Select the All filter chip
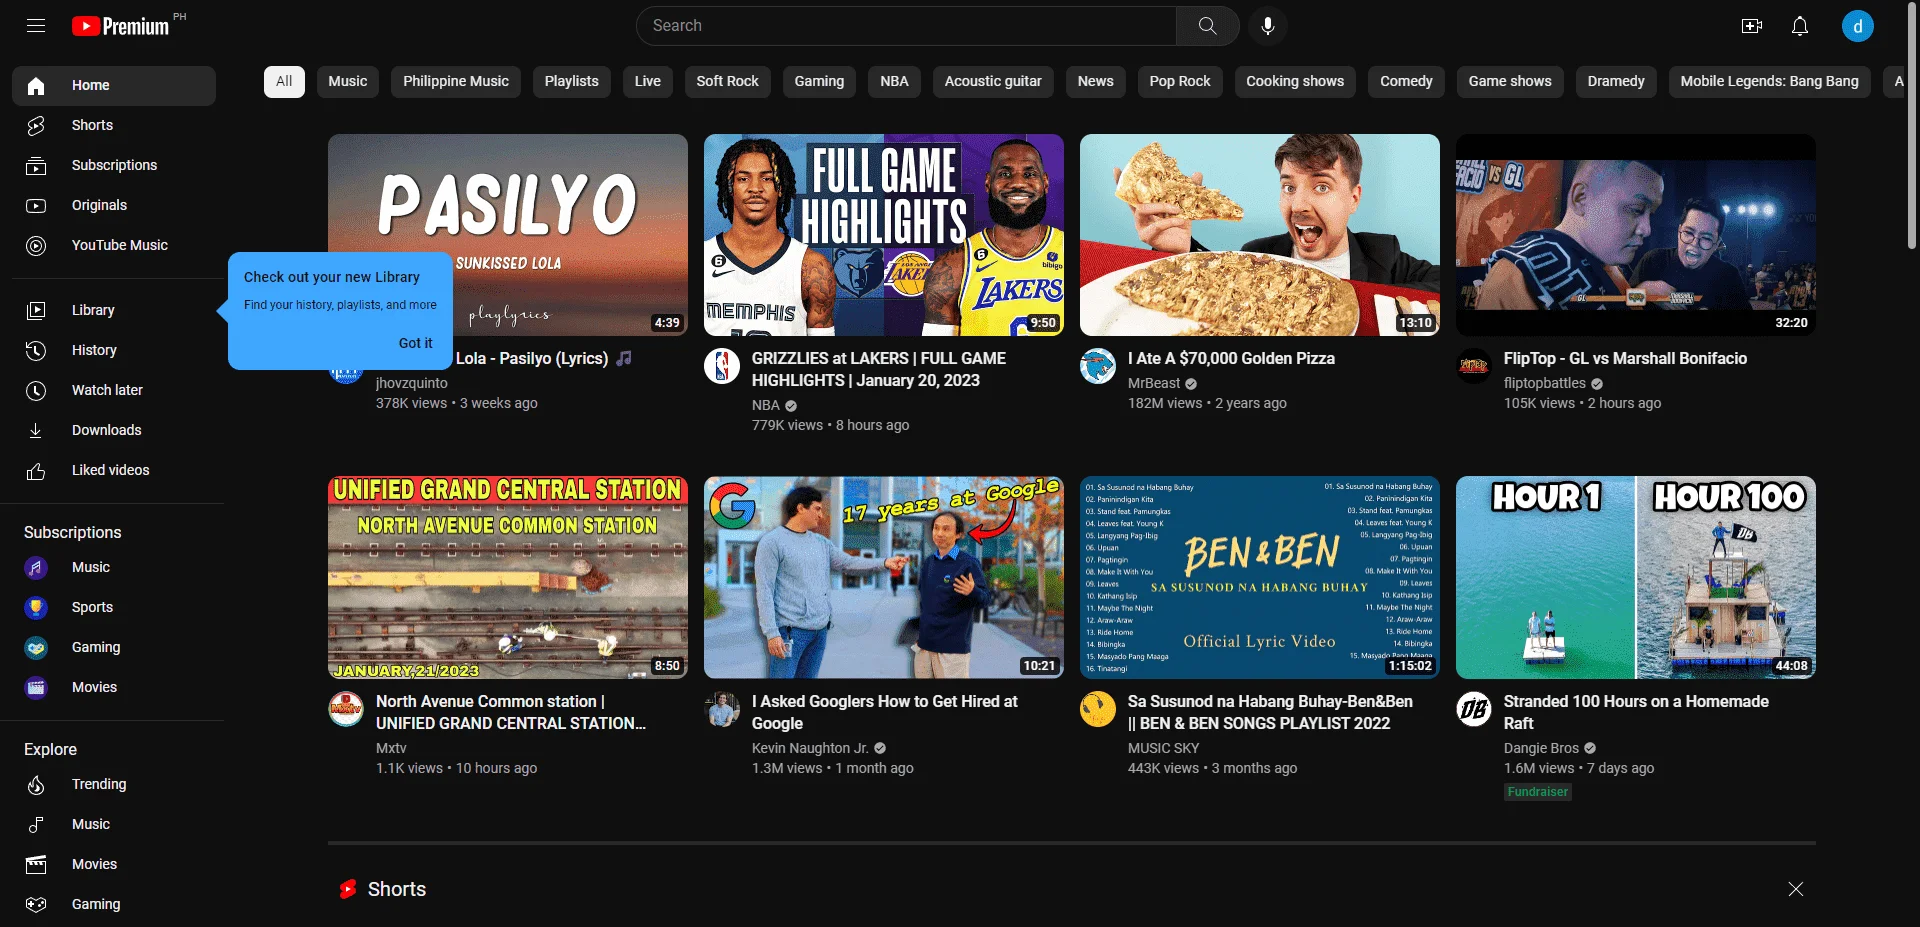Viewport: 1920px width, 927px height. (284, 82)
